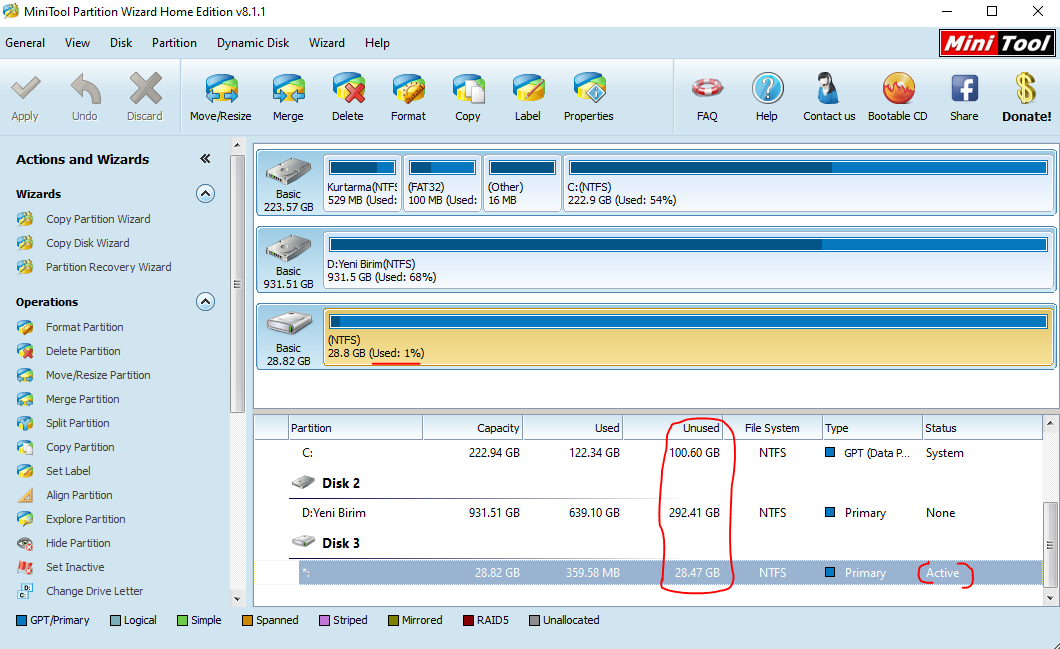Open the Wizard menu

click(x=327, y=43)
